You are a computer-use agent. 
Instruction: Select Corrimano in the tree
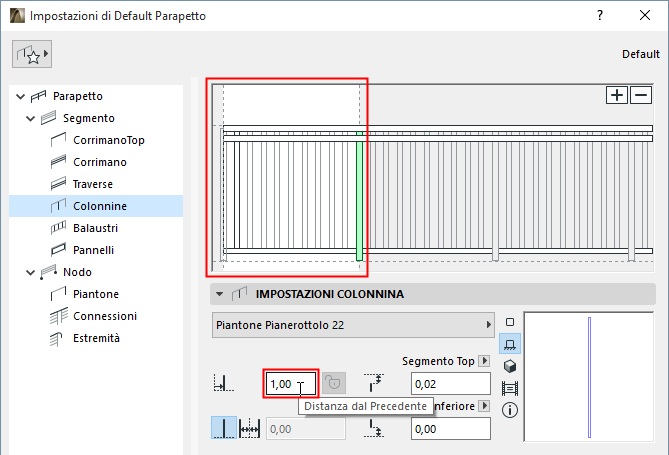point(100,162)
